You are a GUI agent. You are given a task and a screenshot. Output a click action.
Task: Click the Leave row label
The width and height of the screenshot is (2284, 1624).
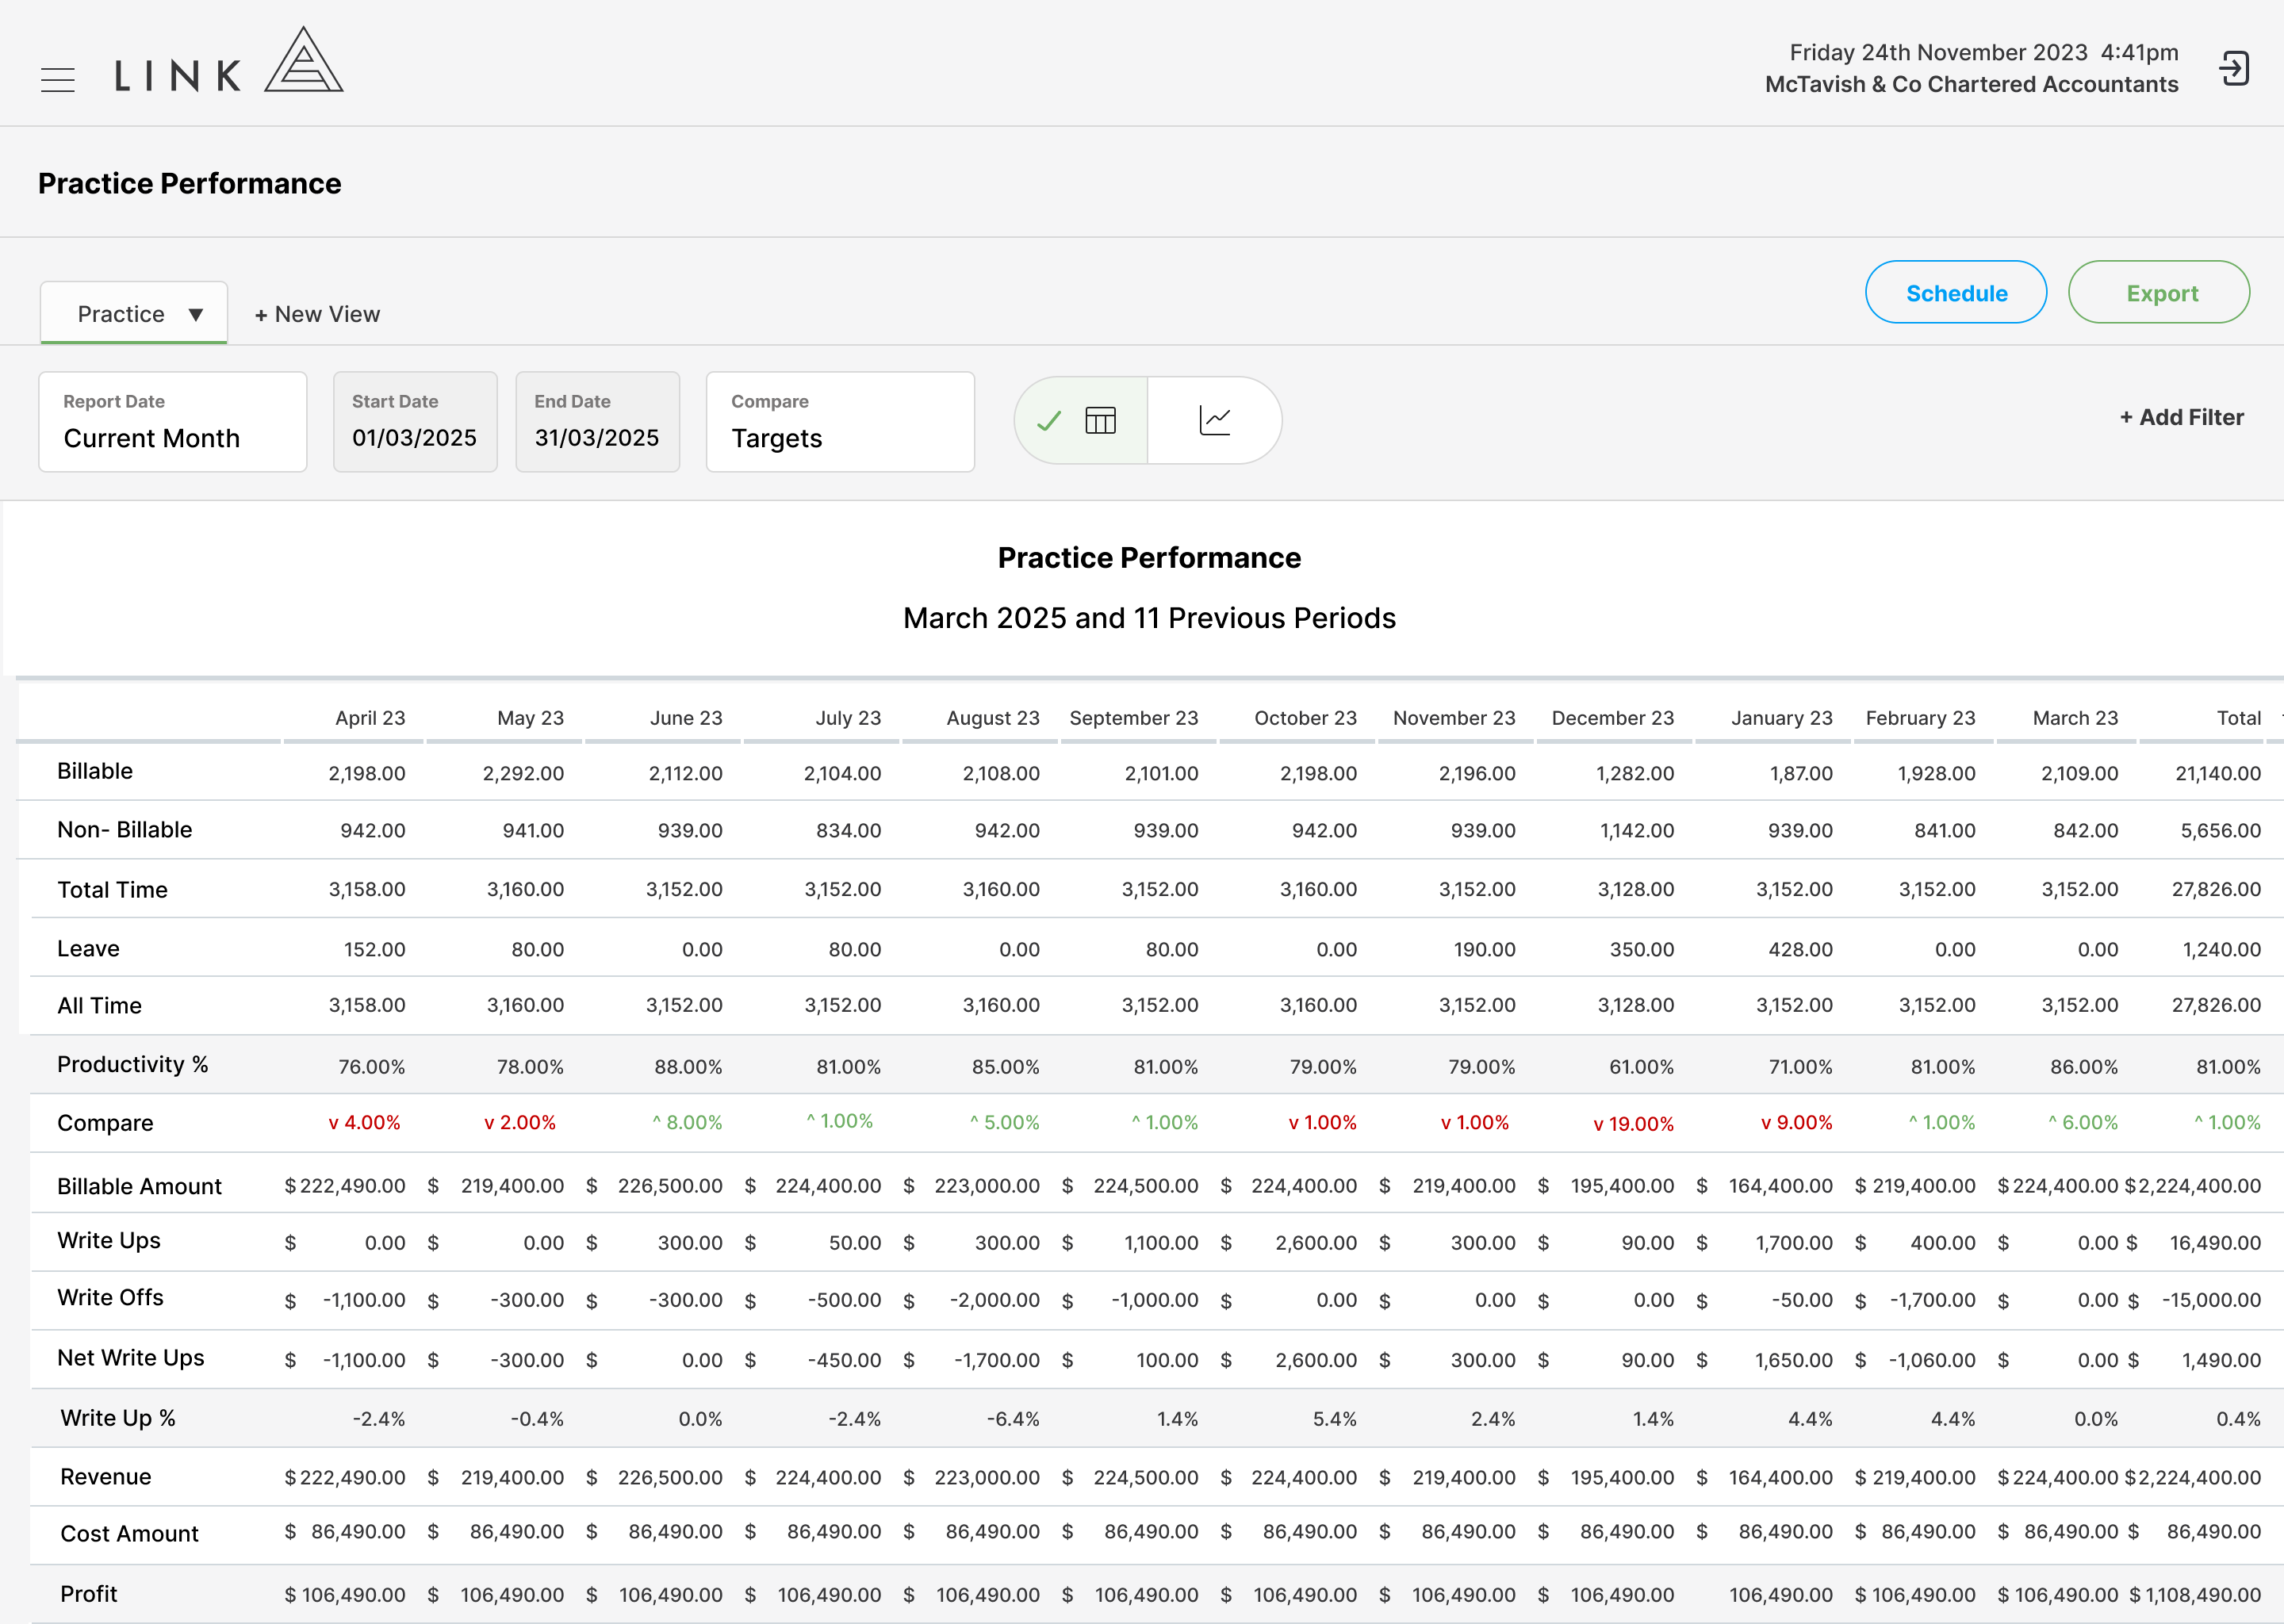click(x=88, y=949)
